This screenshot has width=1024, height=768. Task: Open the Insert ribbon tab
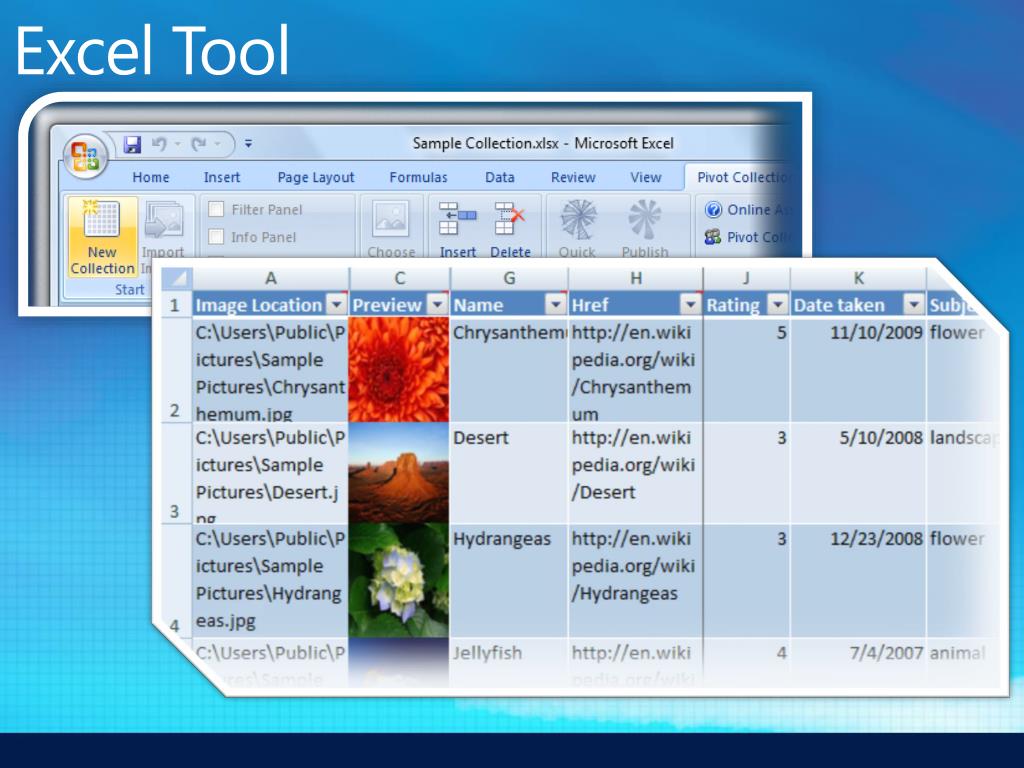222,177
